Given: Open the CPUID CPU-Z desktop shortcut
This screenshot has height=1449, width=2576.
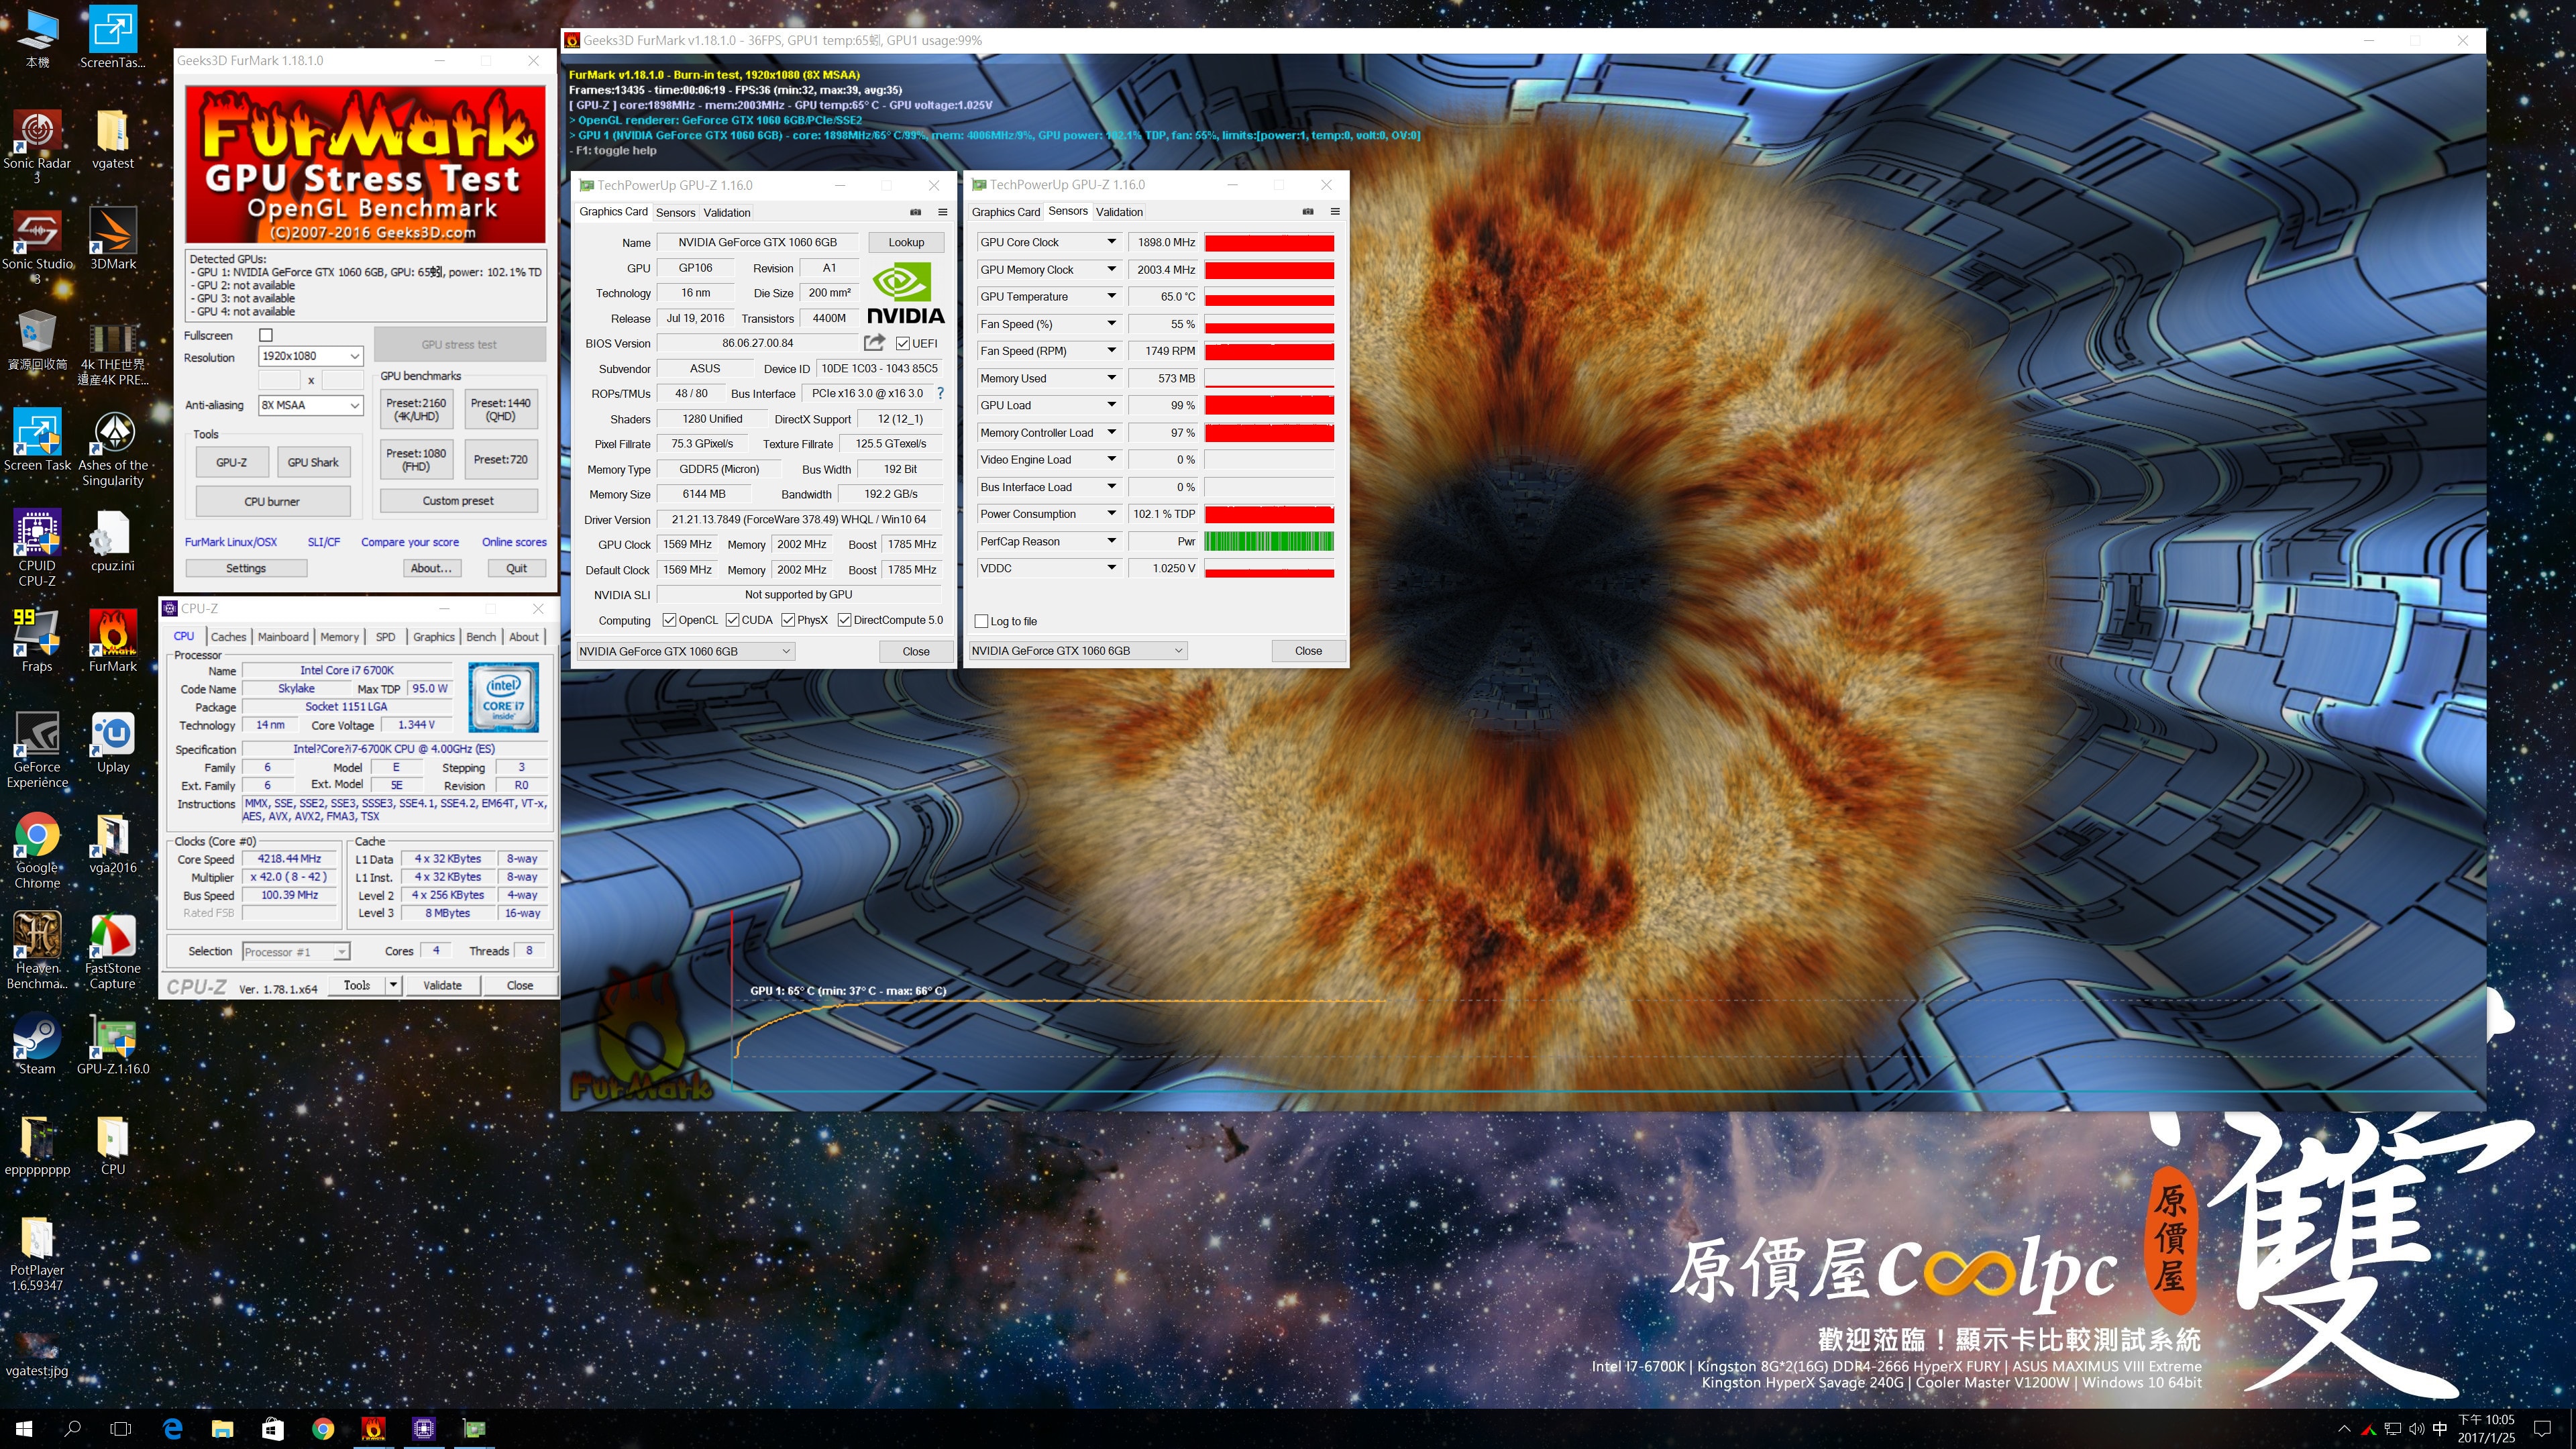Looking at the screenshot, I should click(37, 548).
